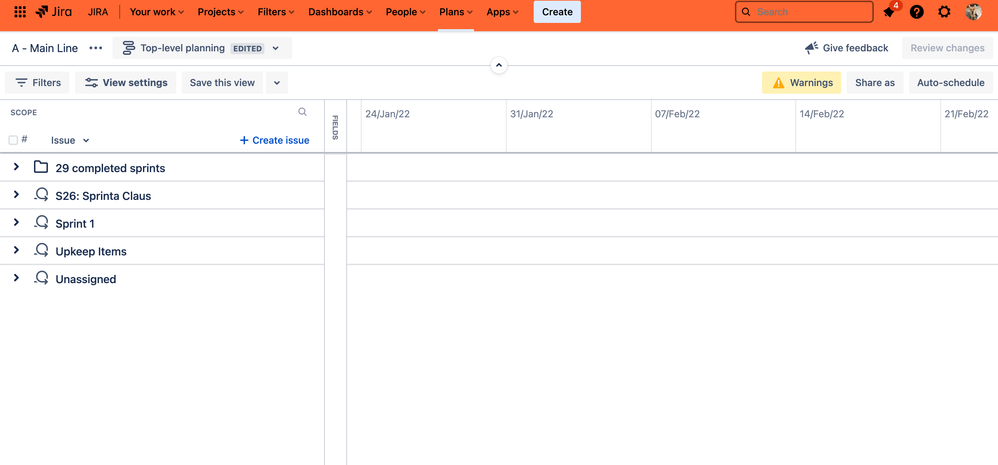Open the Apps menu
Image resolution: width=998 pixels, height=465 pixels.
(502, 11)
